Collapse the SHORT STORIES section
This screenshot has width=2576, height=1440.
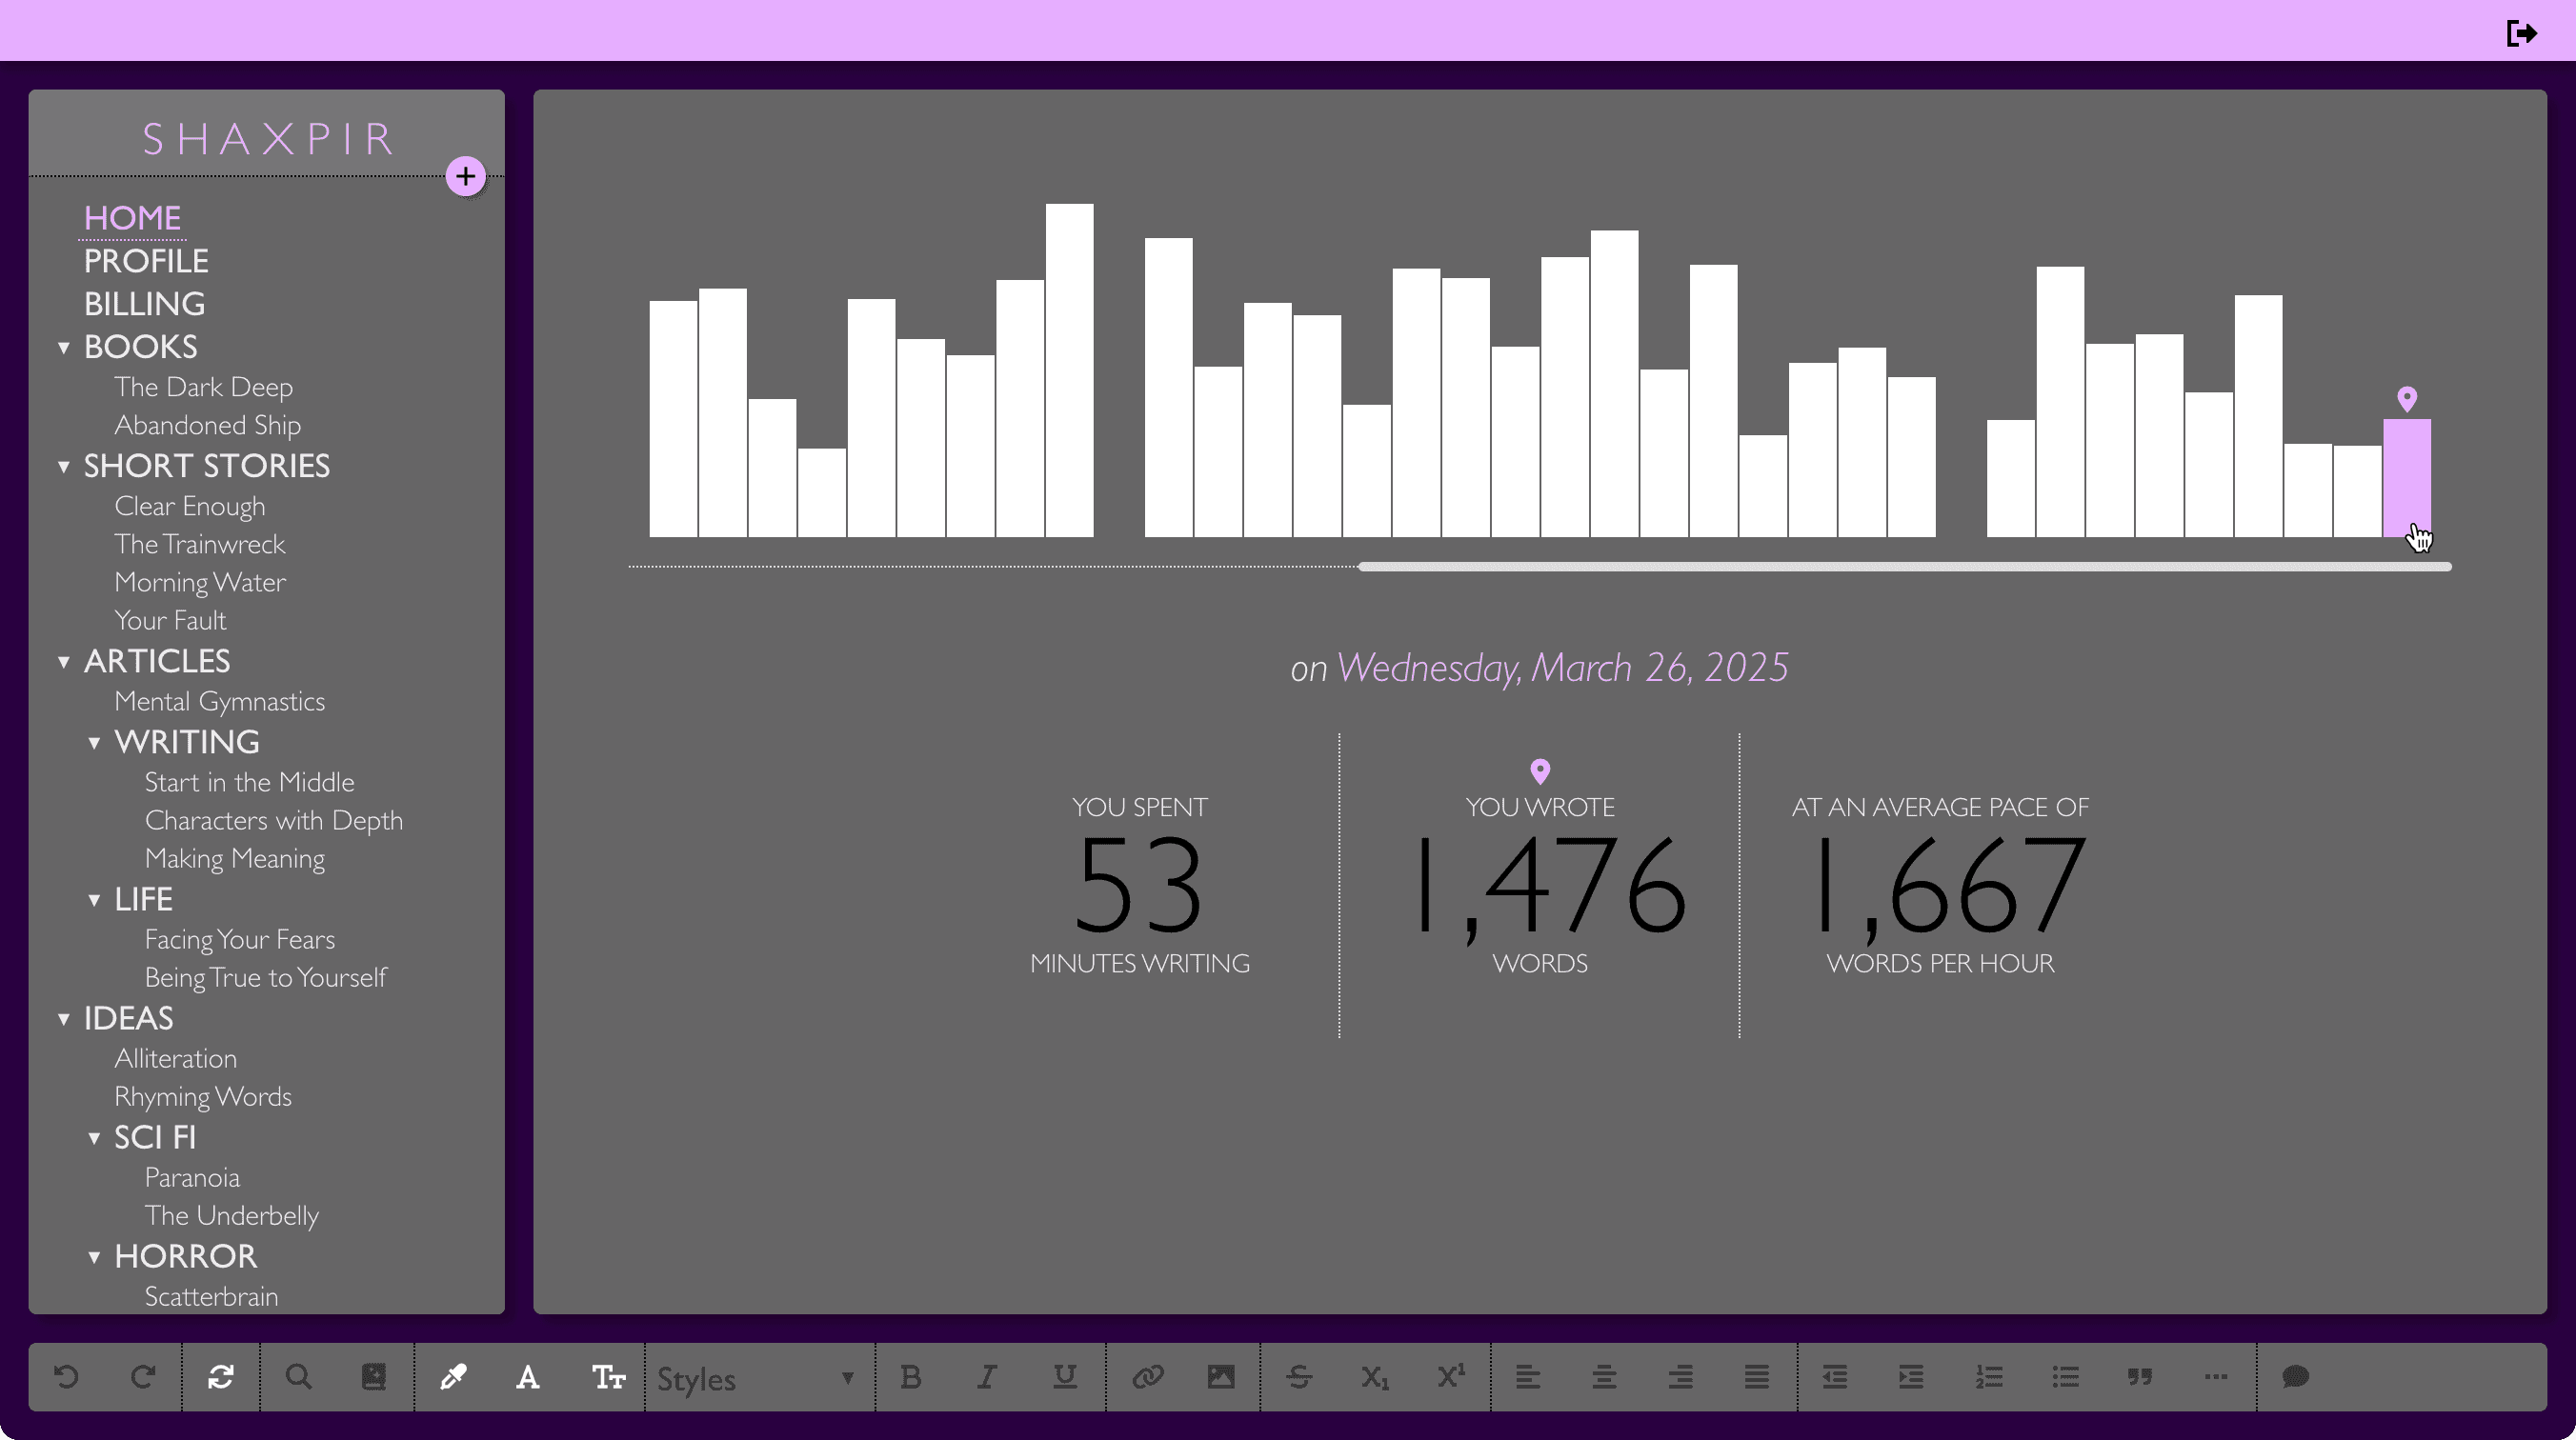pos(66,466)
